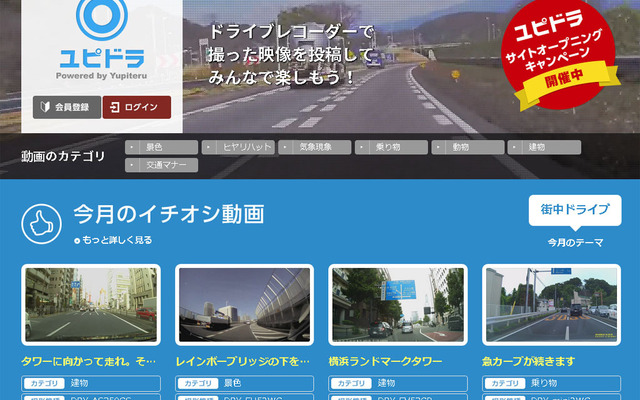
Task: Click the ユピドラ circular logo
Action: (x=102, y=16)
